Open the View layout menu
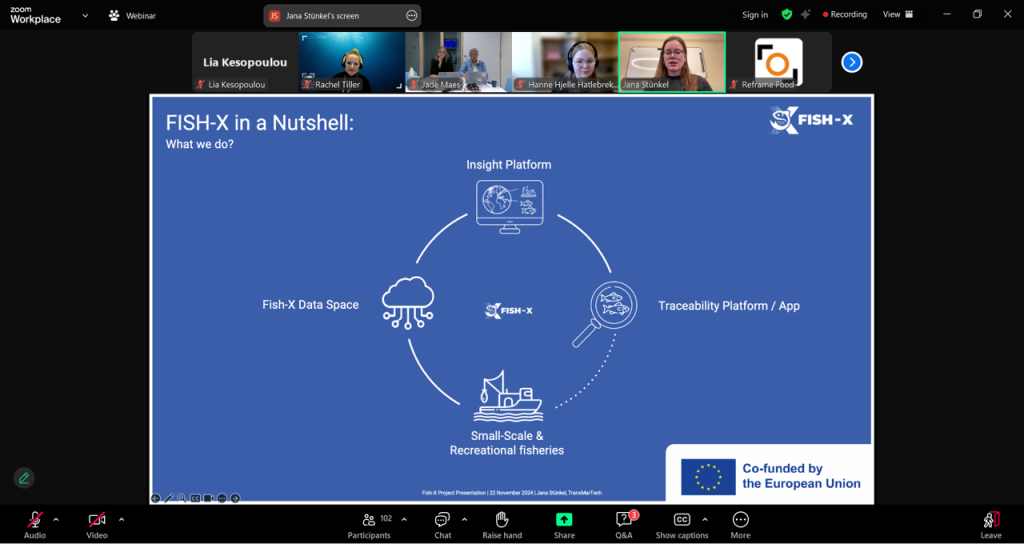Viewport: 1024px width, 544px height. (x=898, y=14)
